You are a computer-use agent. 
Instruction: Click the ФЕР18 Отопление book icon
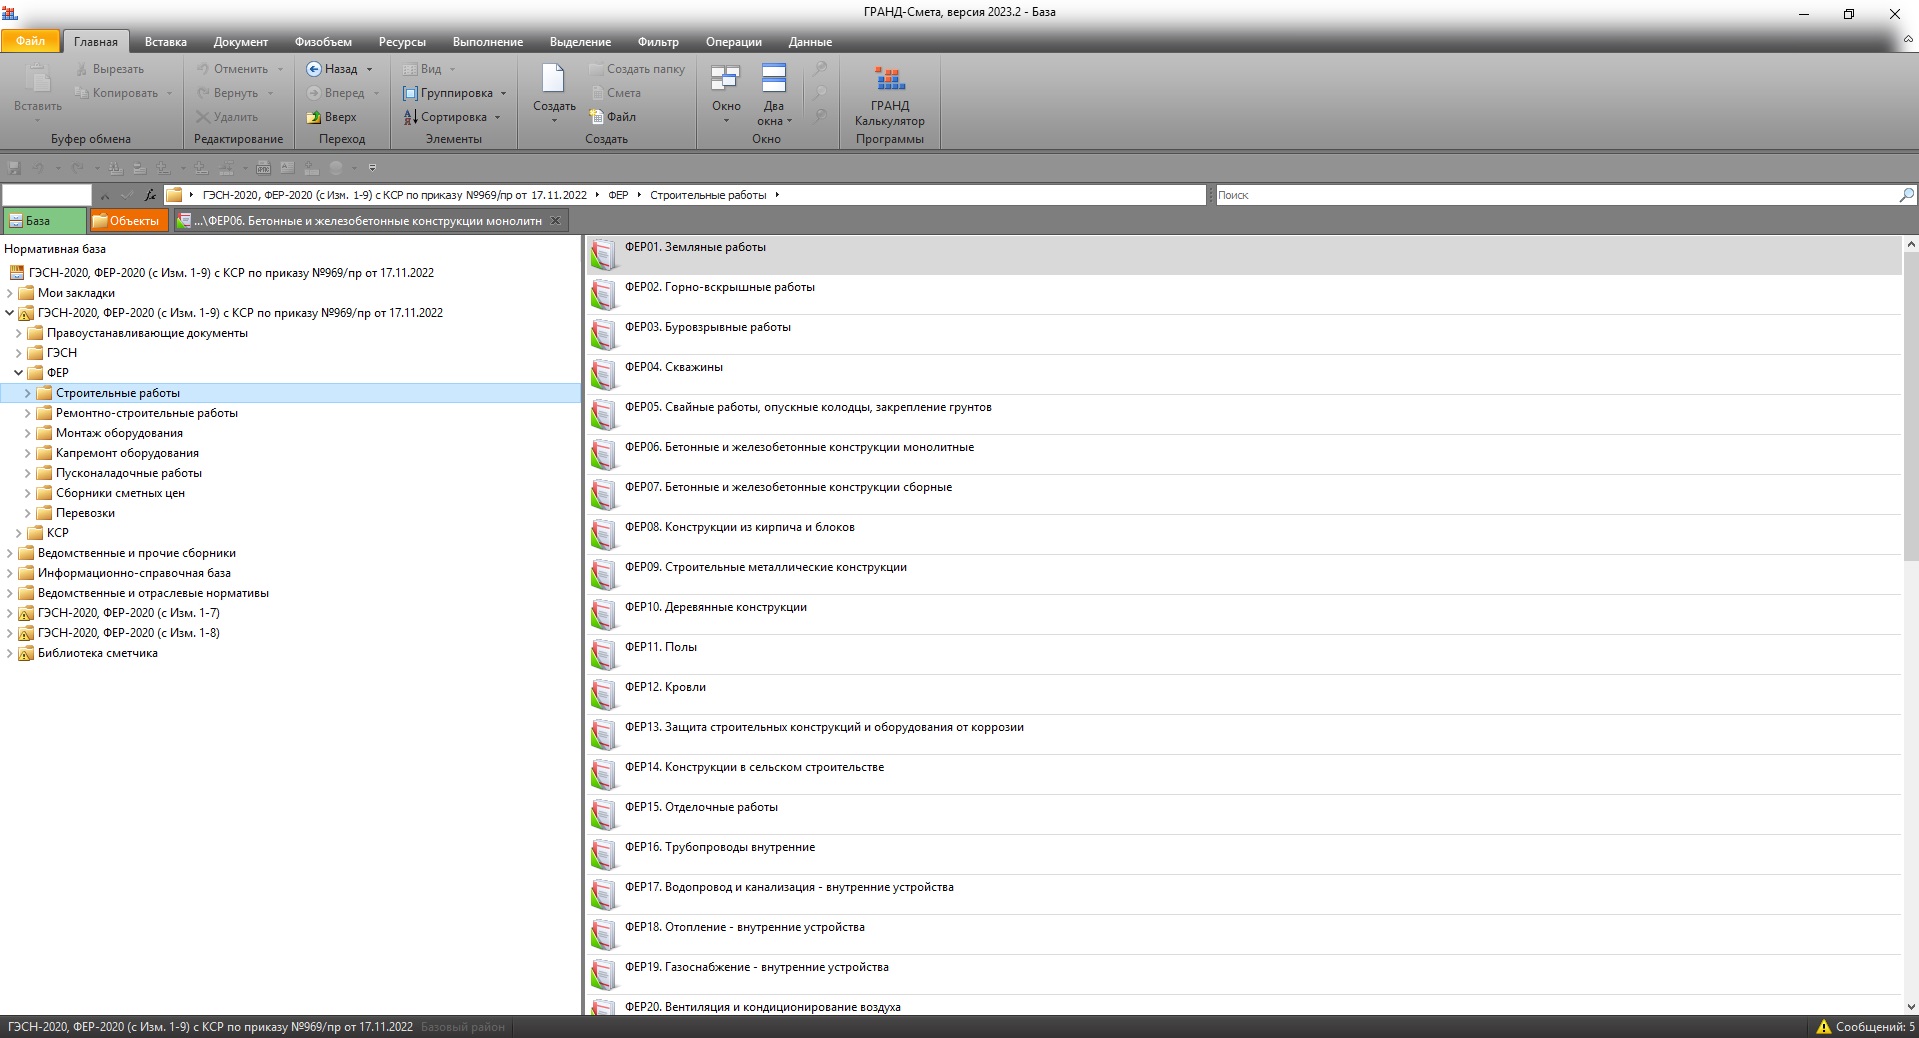[603, 935]
